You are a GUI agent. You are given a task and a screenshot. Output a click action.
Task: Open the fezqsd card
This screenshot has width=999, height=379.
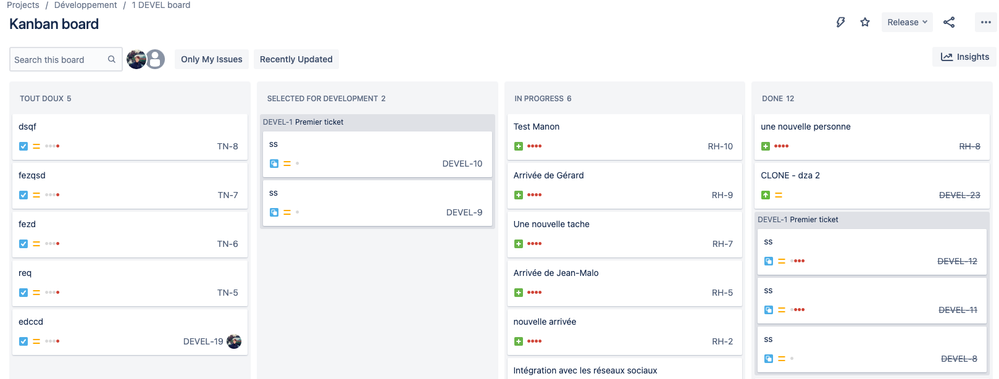tap(130, 185)
